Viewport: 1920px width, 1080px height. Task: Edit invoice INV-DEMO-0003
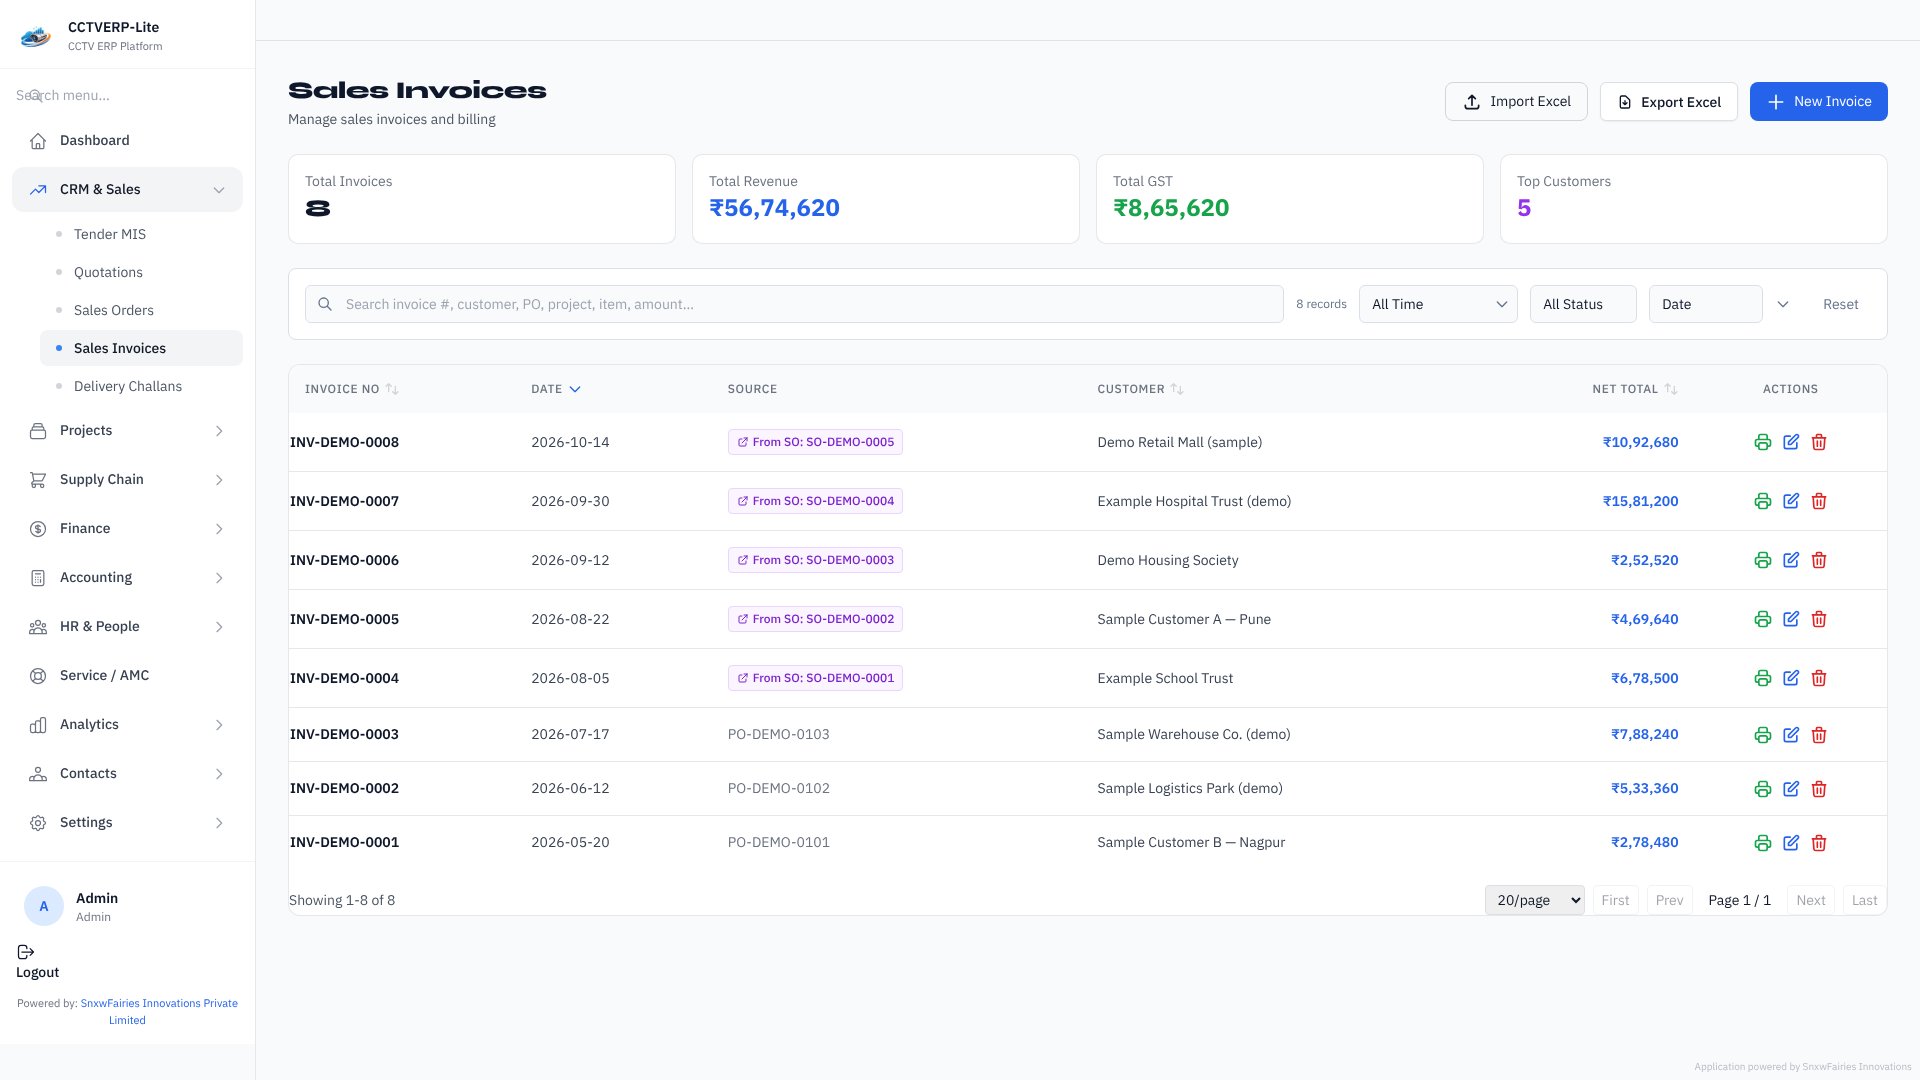click(1791, 735)
